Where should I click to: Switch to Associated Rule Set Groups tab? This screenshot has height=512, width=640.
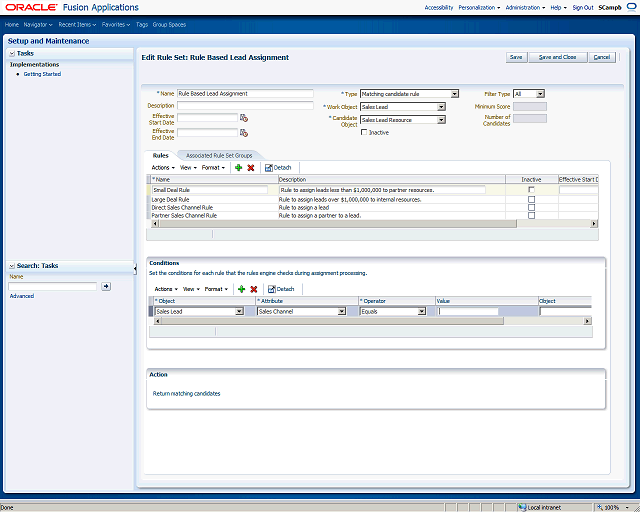click(x=219, y=156)
